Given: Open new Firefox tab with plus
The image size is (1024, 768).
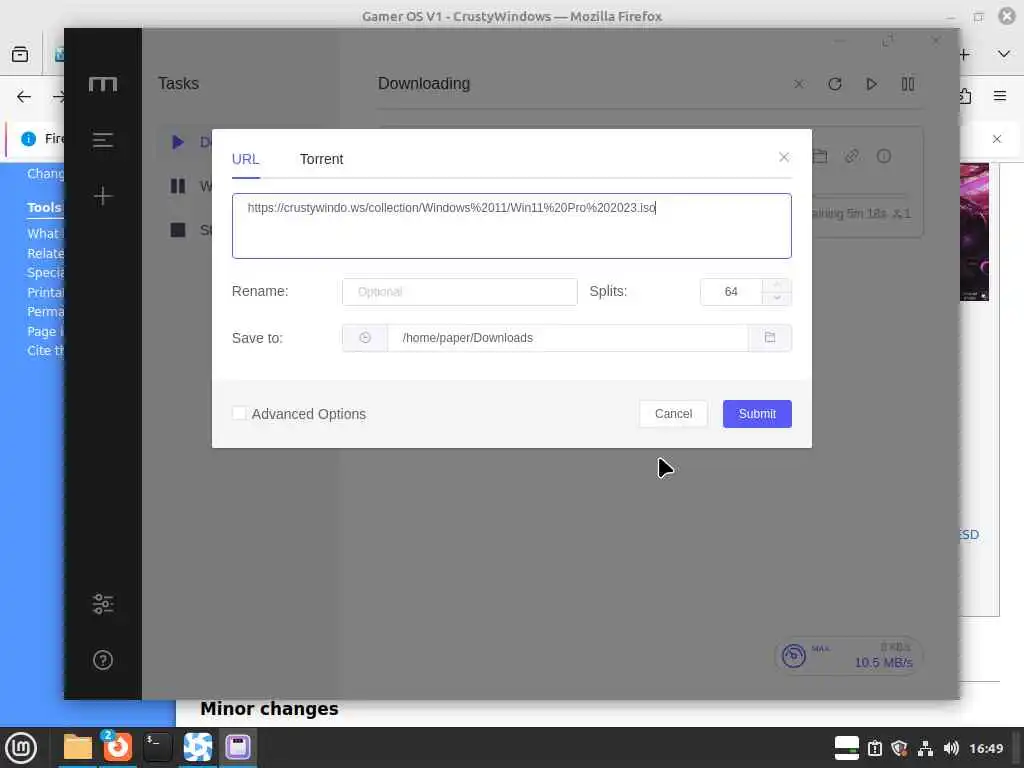Looking at the screenshot, I should tap(965, 55).
